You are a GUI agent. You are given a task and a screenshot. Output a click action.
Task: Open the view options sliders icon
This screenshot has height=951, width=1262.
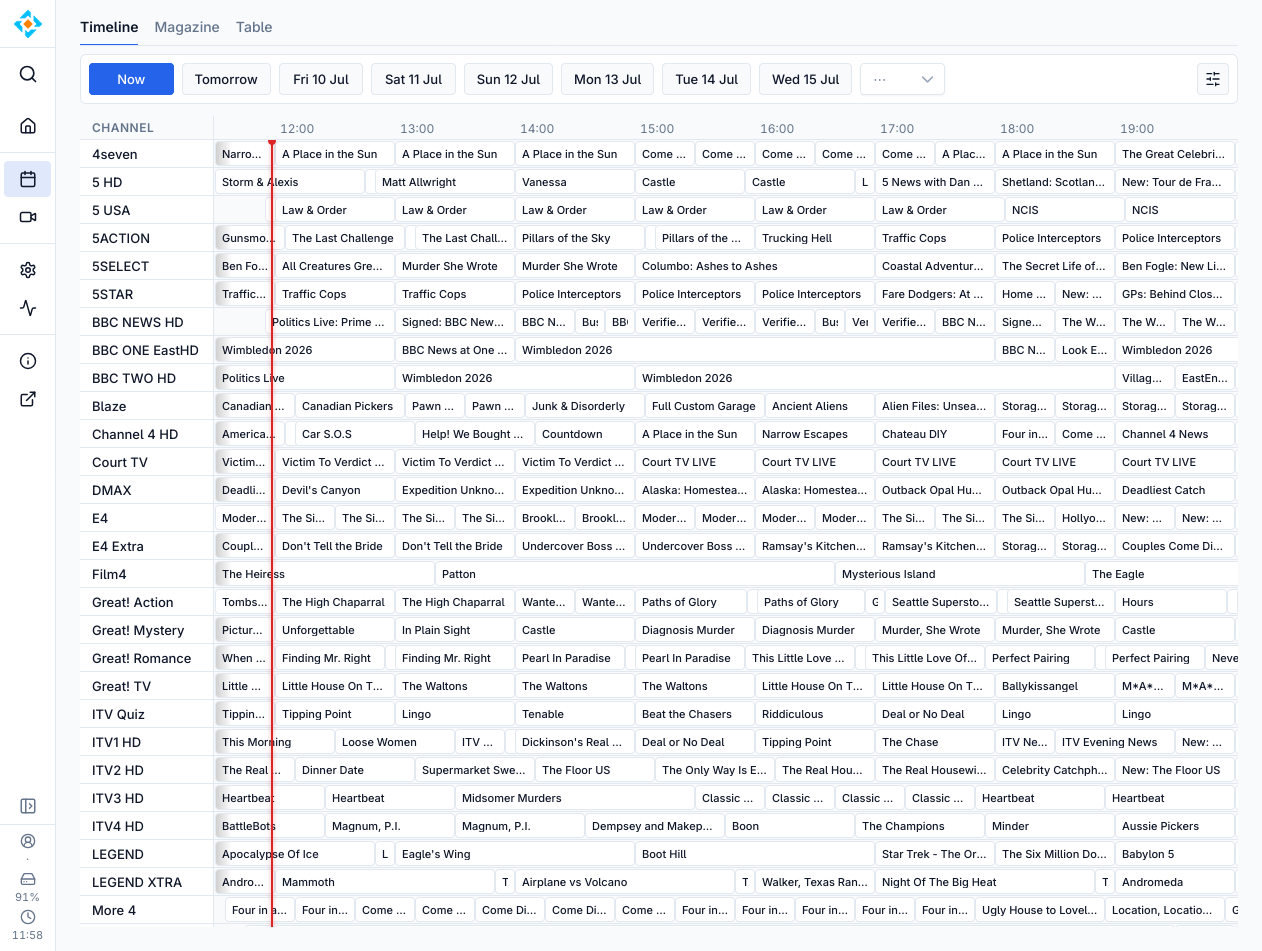coord(1213,79)
